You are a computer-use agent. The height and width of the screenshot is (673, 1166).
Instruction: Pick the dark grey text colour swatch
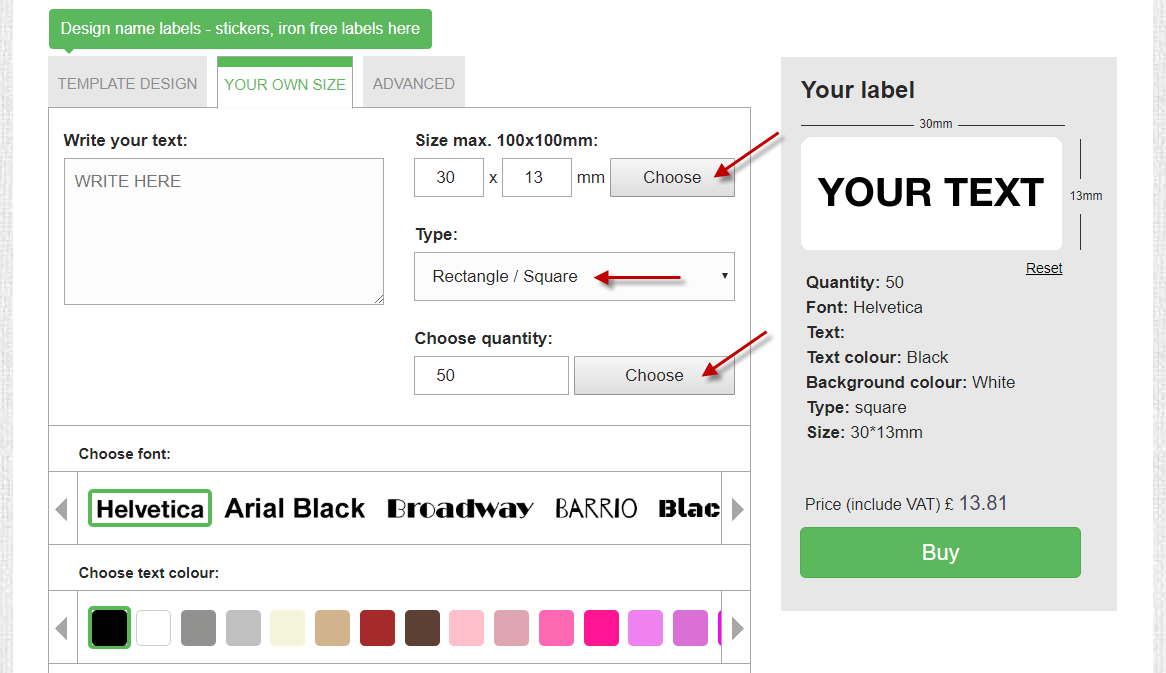199,628
